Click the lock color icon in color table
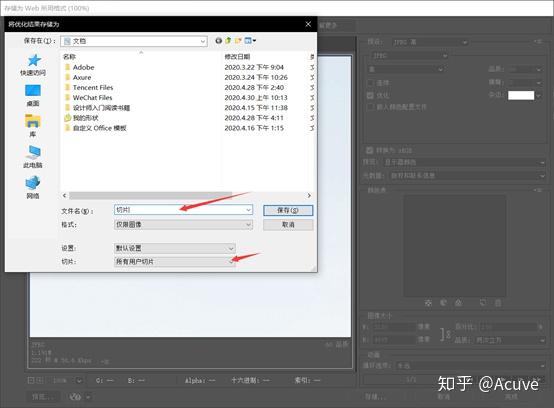Screen dimensions: 554x408 coord(458,303)
